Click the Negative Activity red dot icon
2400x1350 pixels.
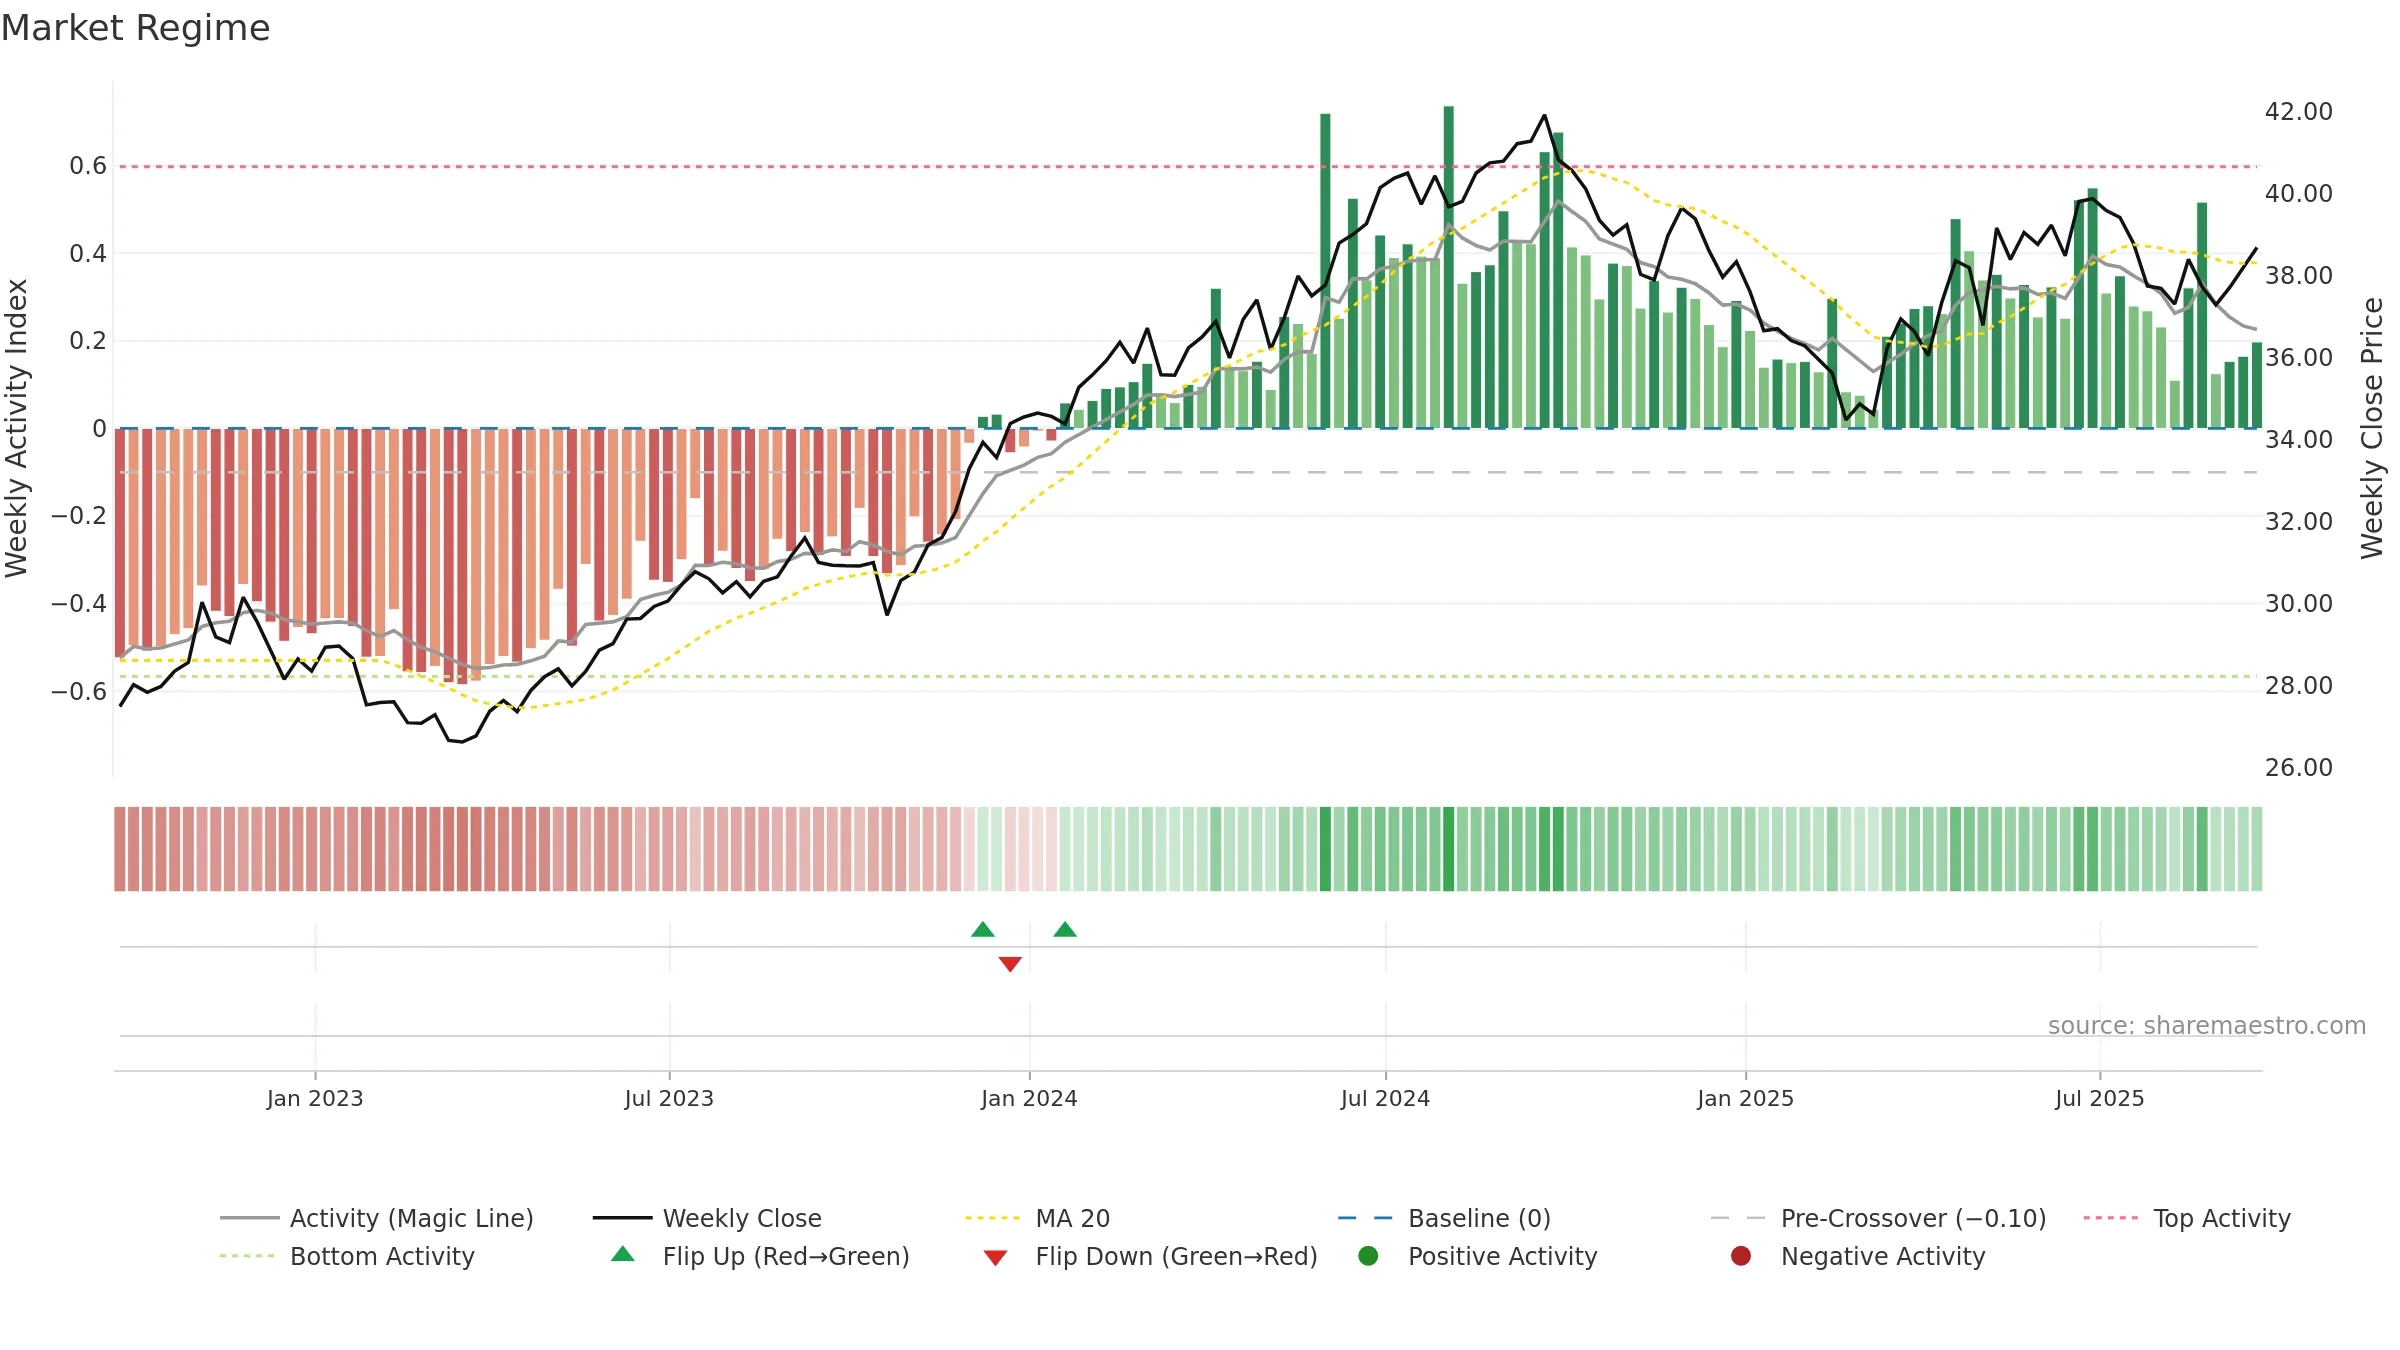pyautogui.click(x=1741, y=1256)
